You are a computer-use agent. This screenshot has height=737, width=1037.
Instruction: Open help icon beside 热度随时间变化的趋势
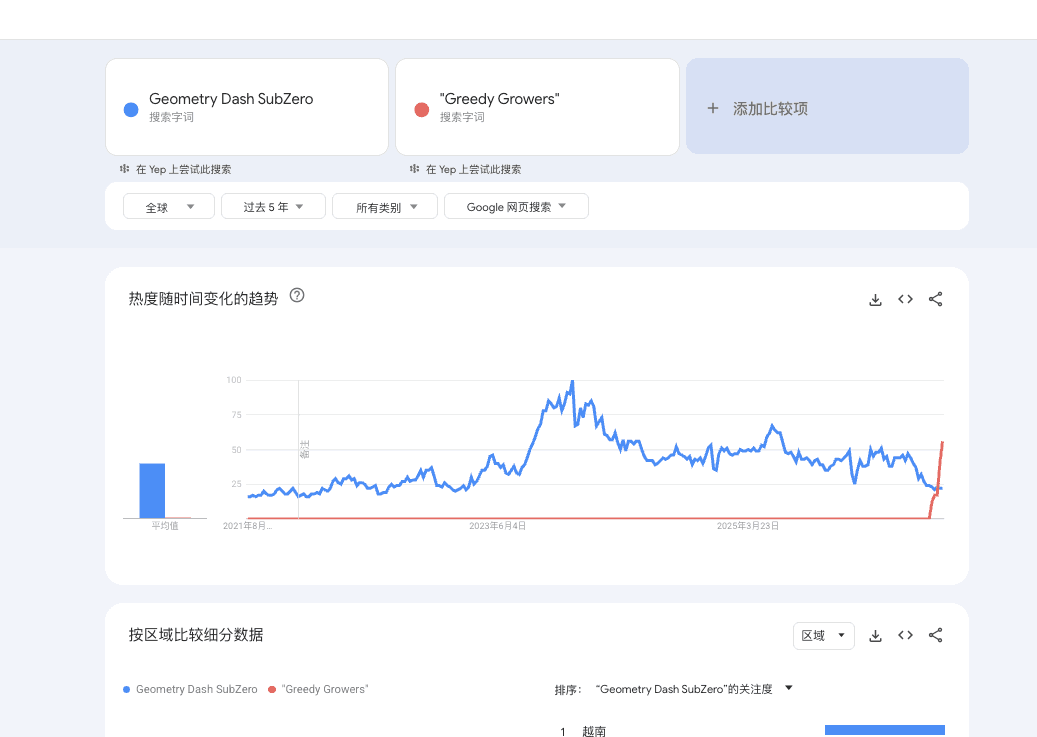(297, 296)
